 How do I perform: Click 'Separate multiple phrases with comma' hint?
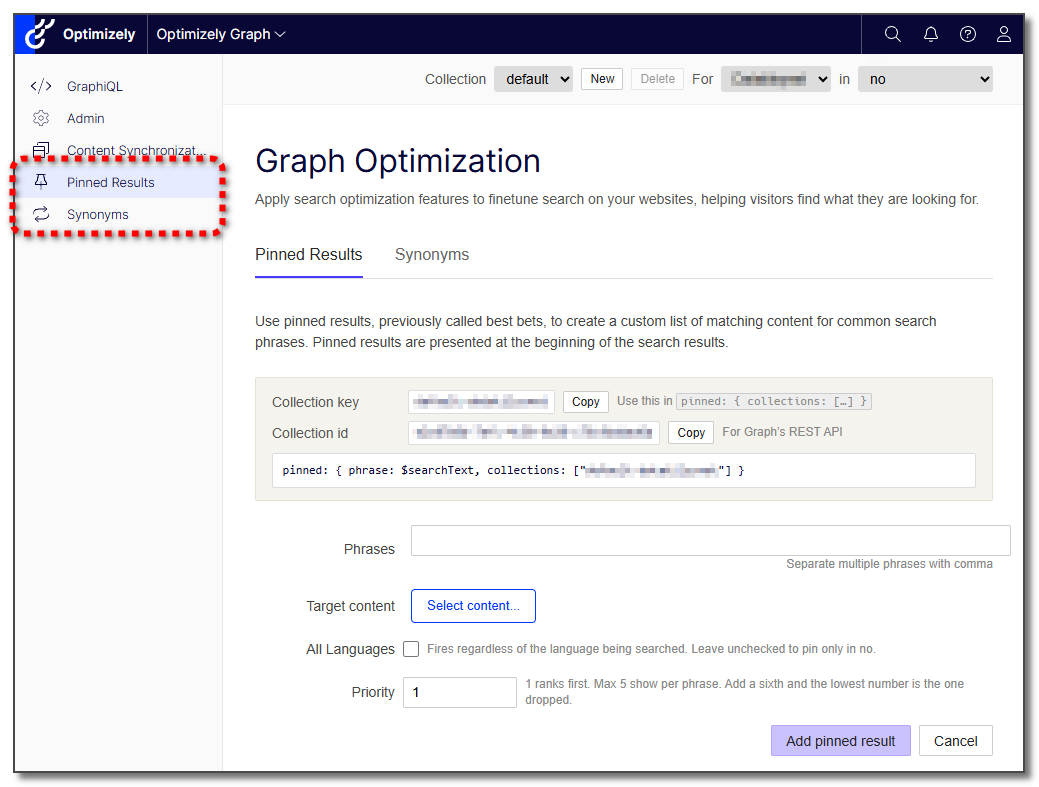coord(889,564)
